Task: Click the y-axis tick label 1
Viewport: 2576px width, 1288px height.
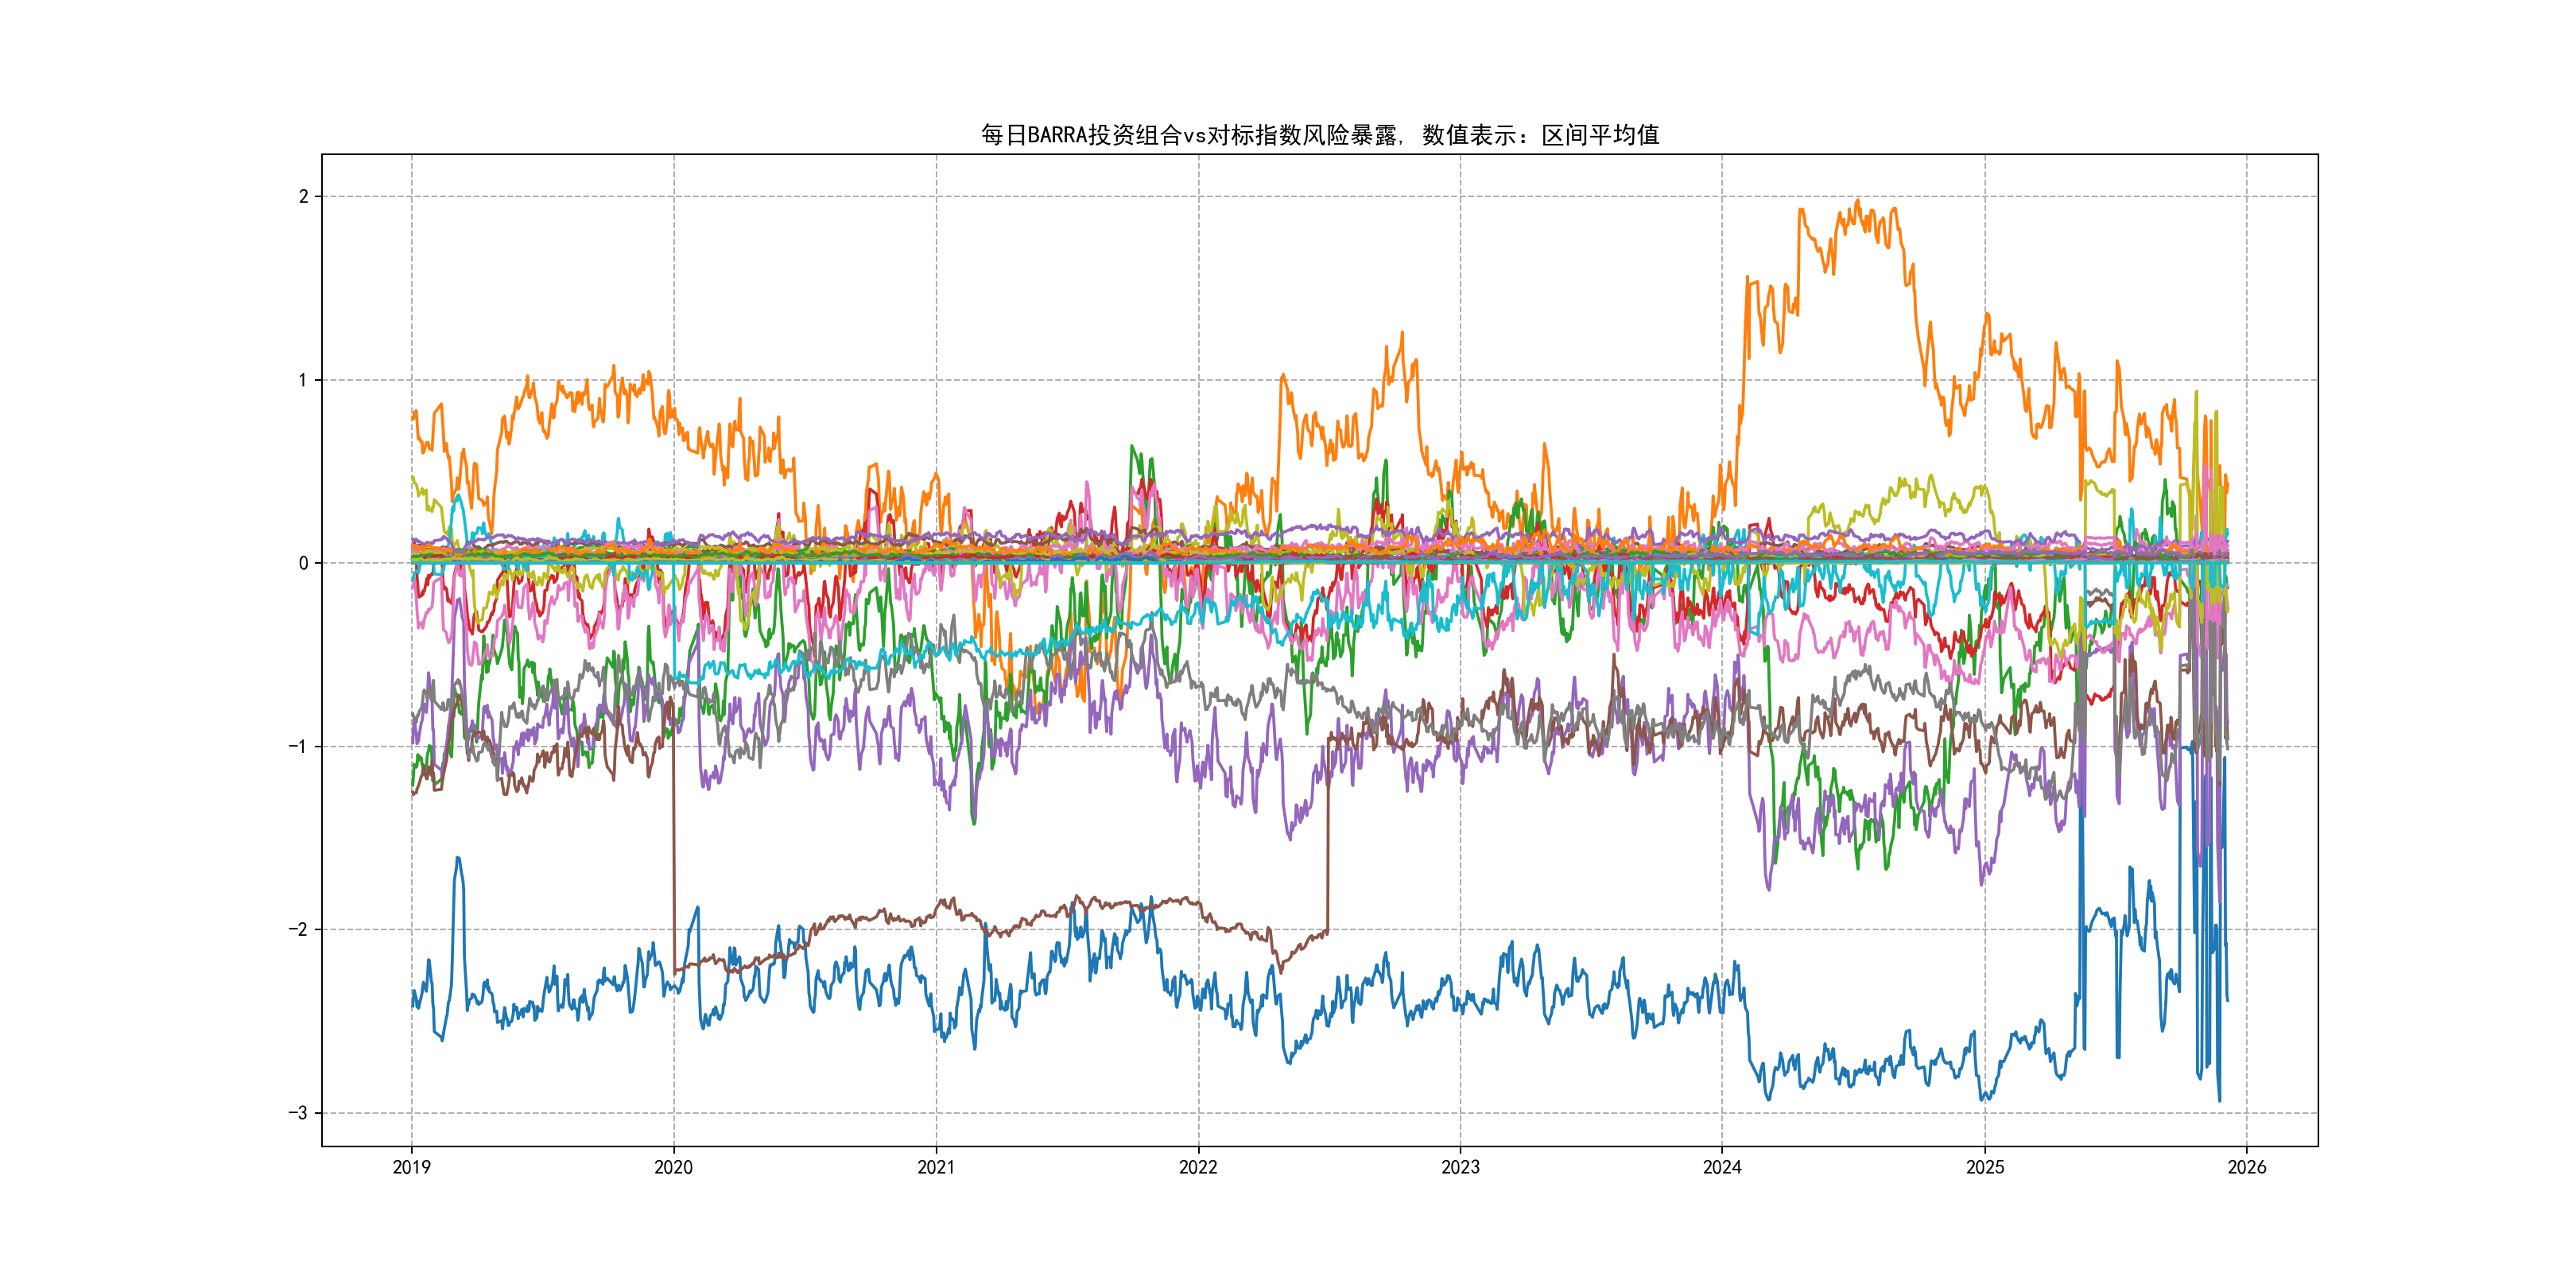Action: [x=303, y=380]
